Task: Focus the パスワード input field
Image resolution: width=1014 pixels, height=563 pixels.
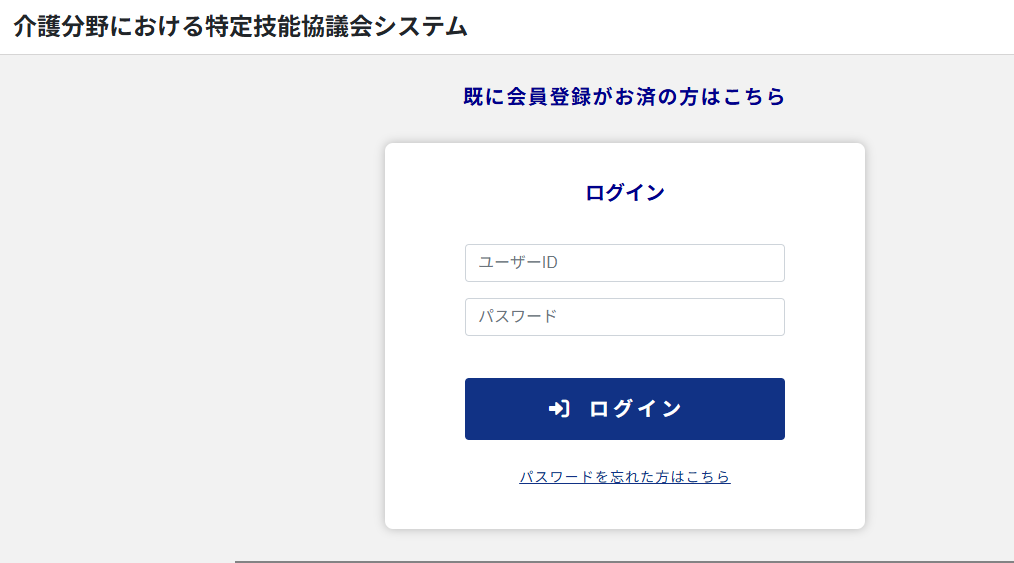Action: [625, 317]
